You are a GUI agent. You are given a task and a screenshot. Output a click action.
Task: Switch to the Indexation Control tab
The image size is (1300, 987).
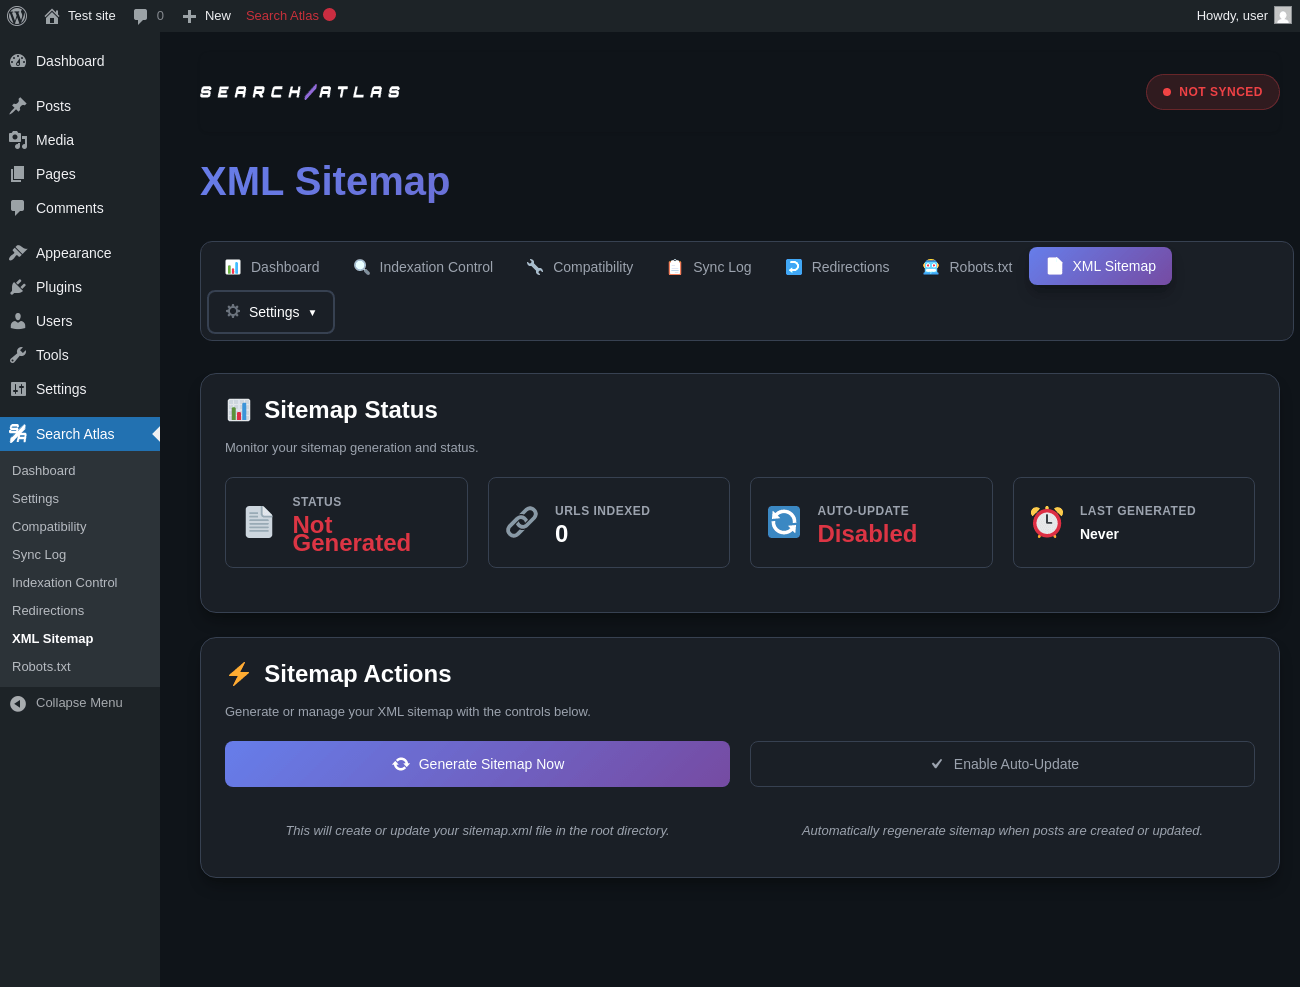423,267
